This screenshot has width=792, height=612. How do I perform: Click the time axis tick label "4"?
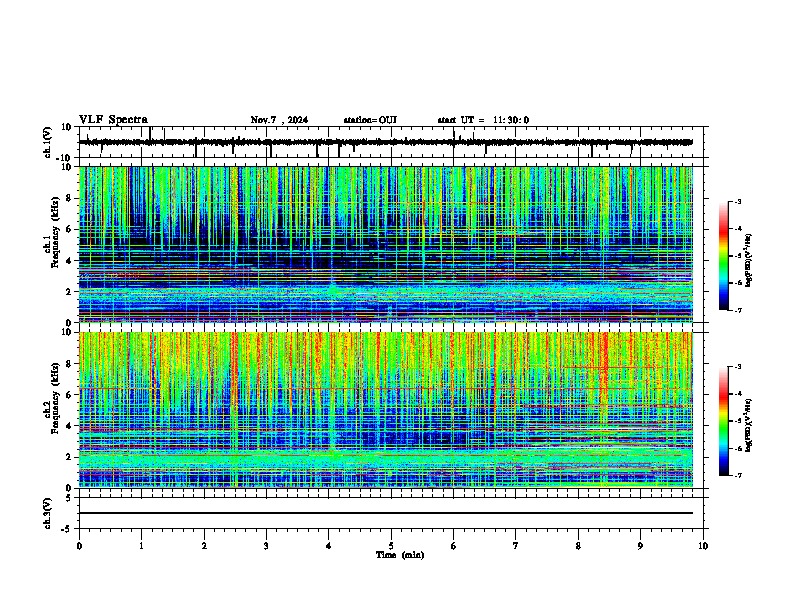tap(329, 546)
